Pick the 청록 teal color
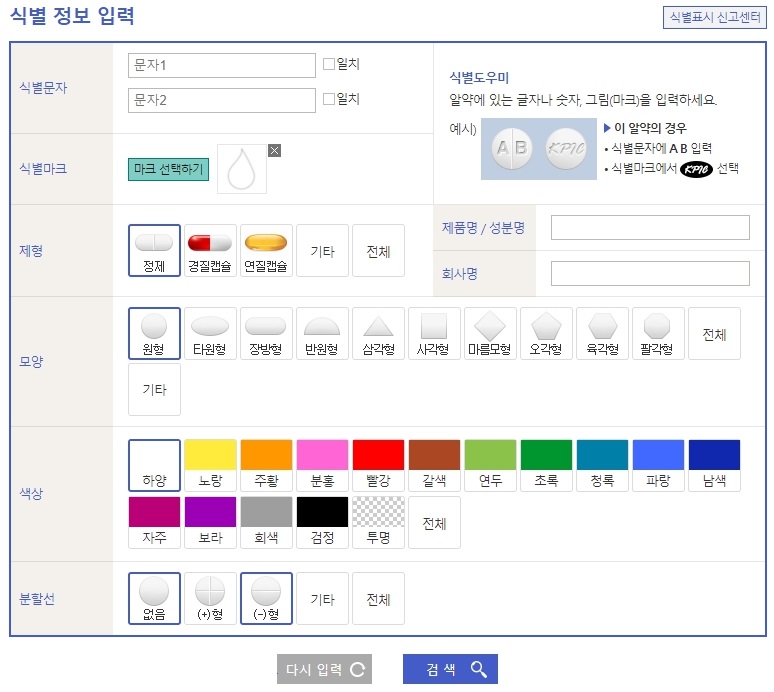 point(602,465)
